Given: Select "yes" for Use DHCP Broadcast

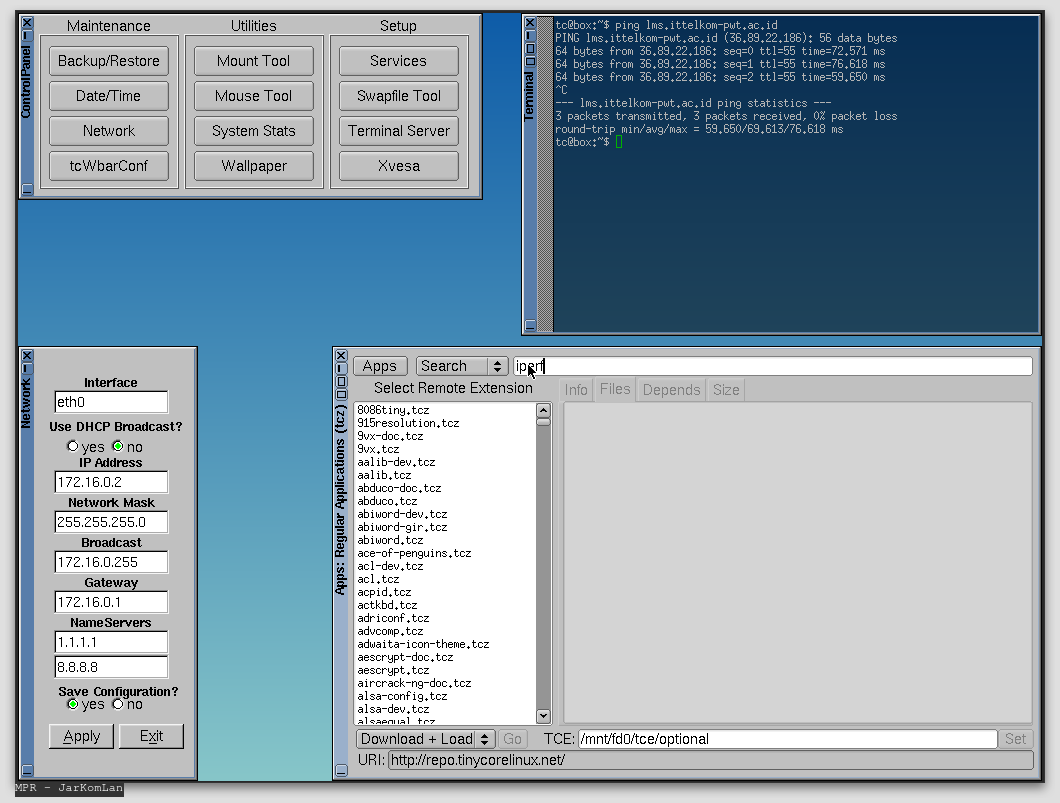Looking at the screenshot, I should (72, 446).
